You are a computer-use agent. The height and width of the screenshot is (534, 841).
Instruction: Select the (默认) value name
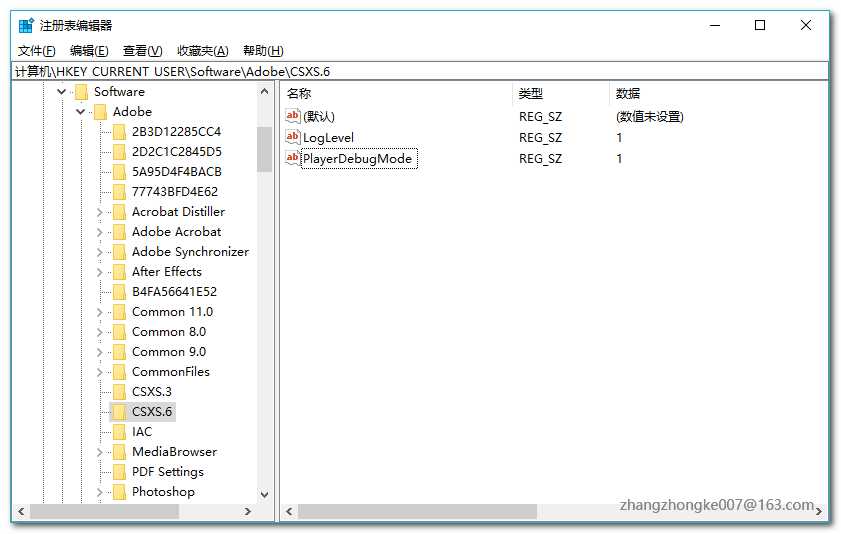pos(319,116)
